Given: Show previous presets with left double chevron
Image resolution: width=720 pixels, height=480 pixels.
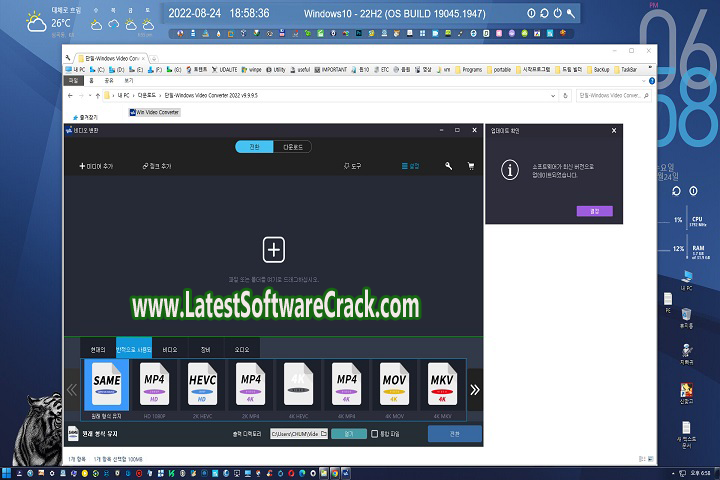Looking at the screenshot, I should (72, 390).
